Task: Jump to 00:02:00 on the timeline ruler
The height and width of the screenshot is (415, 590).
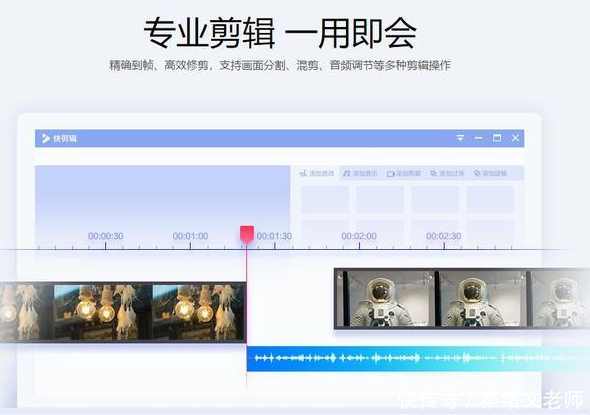Action: (359, 236)
